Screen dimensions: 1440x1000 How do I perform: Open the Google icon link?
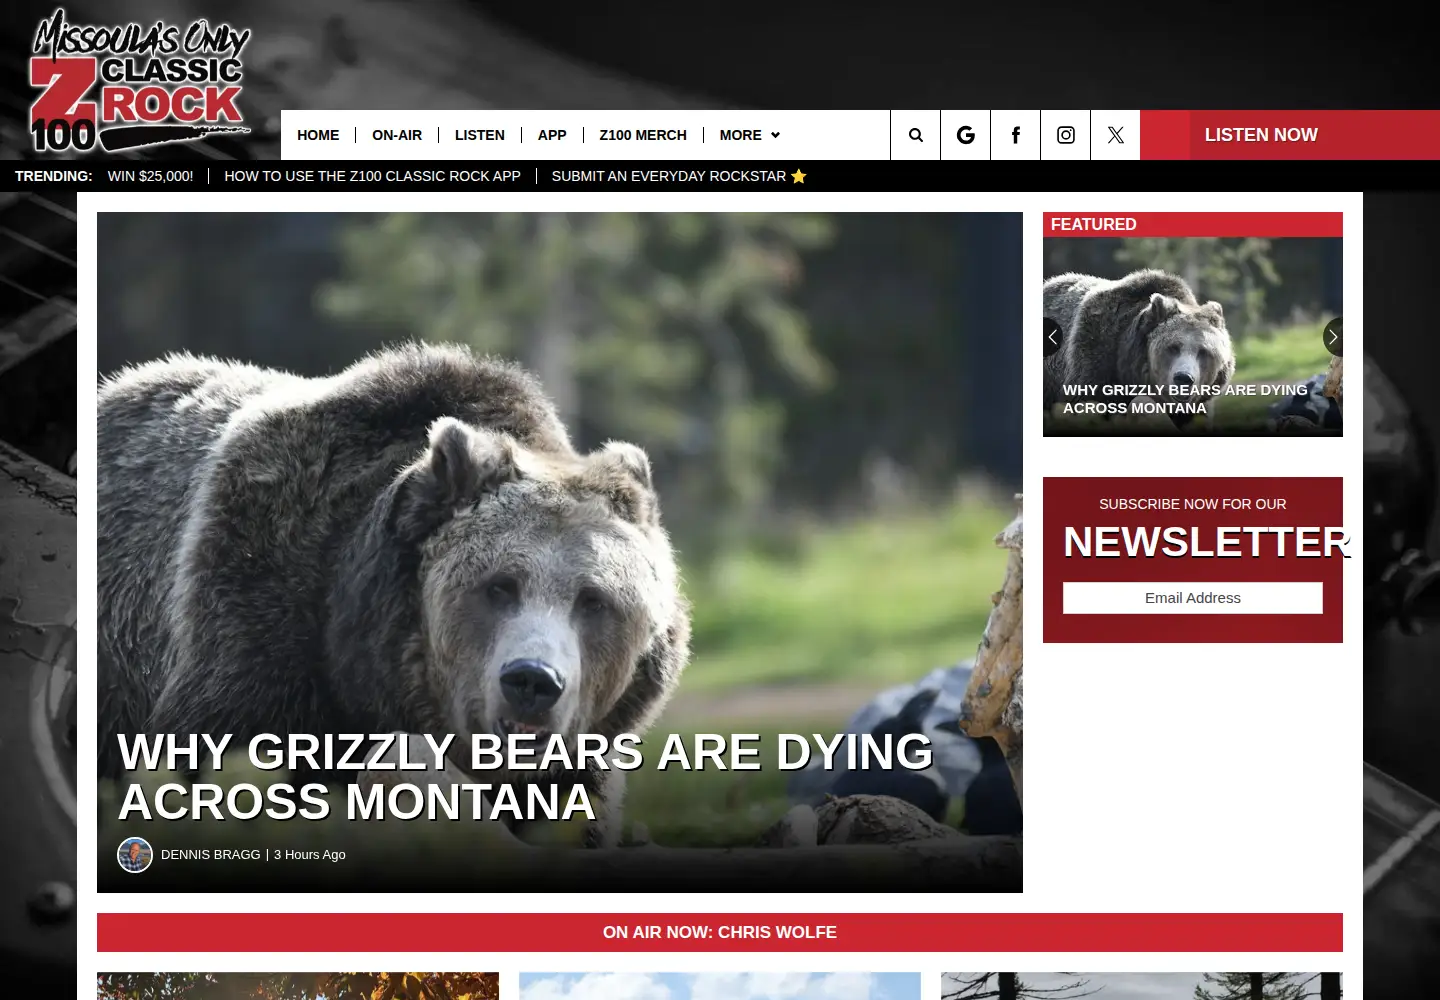click(966, 135)
